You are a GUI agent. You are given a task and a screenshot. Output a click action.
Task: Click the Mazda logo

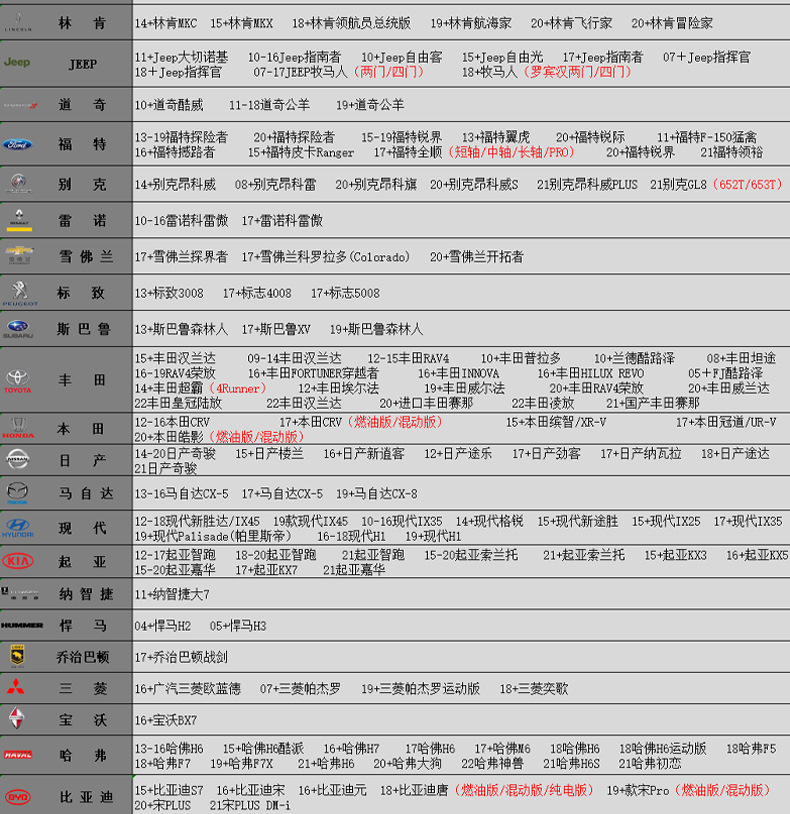click(x=18, y=493)
